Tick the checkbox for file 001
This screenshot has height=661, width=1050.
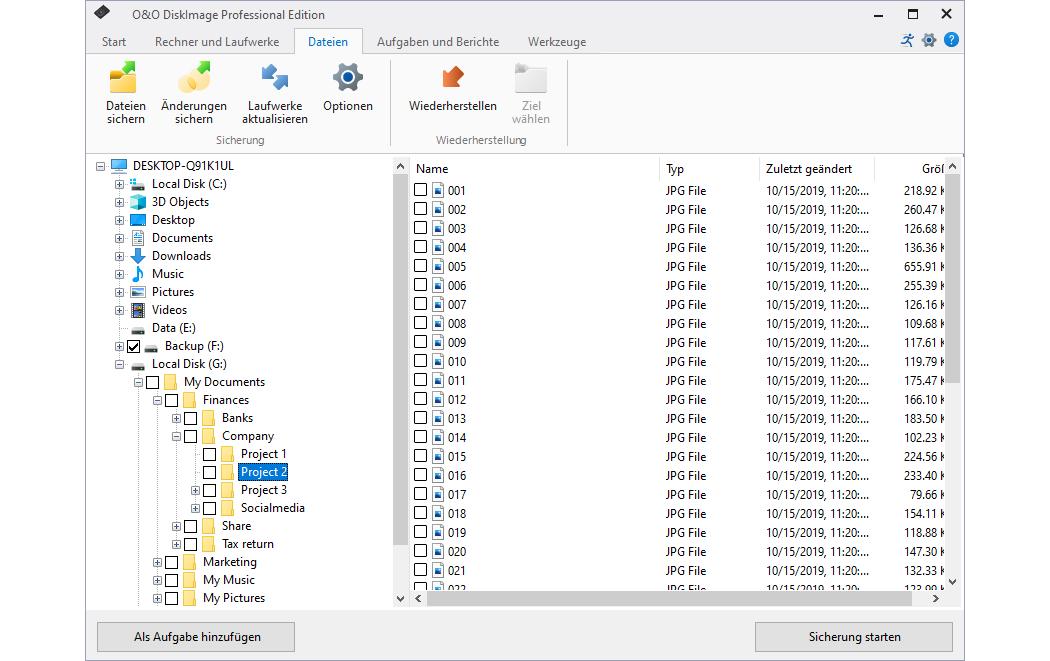tap(420, 190)
